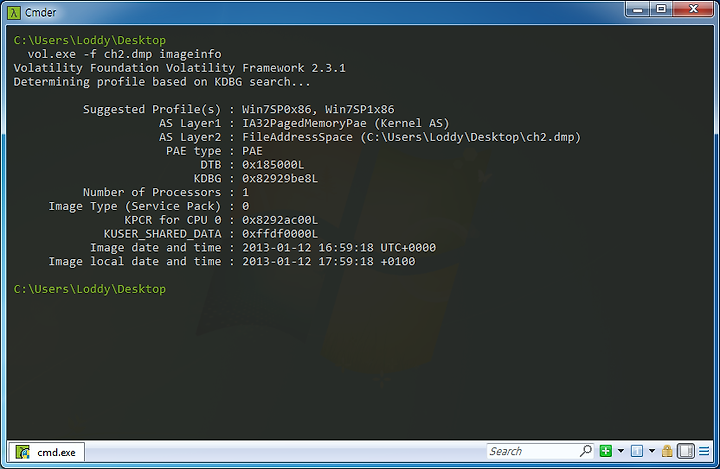Toggle alternative mode scrollbar icon
Viewport: 720px width, 469px height.
point(686,451)
